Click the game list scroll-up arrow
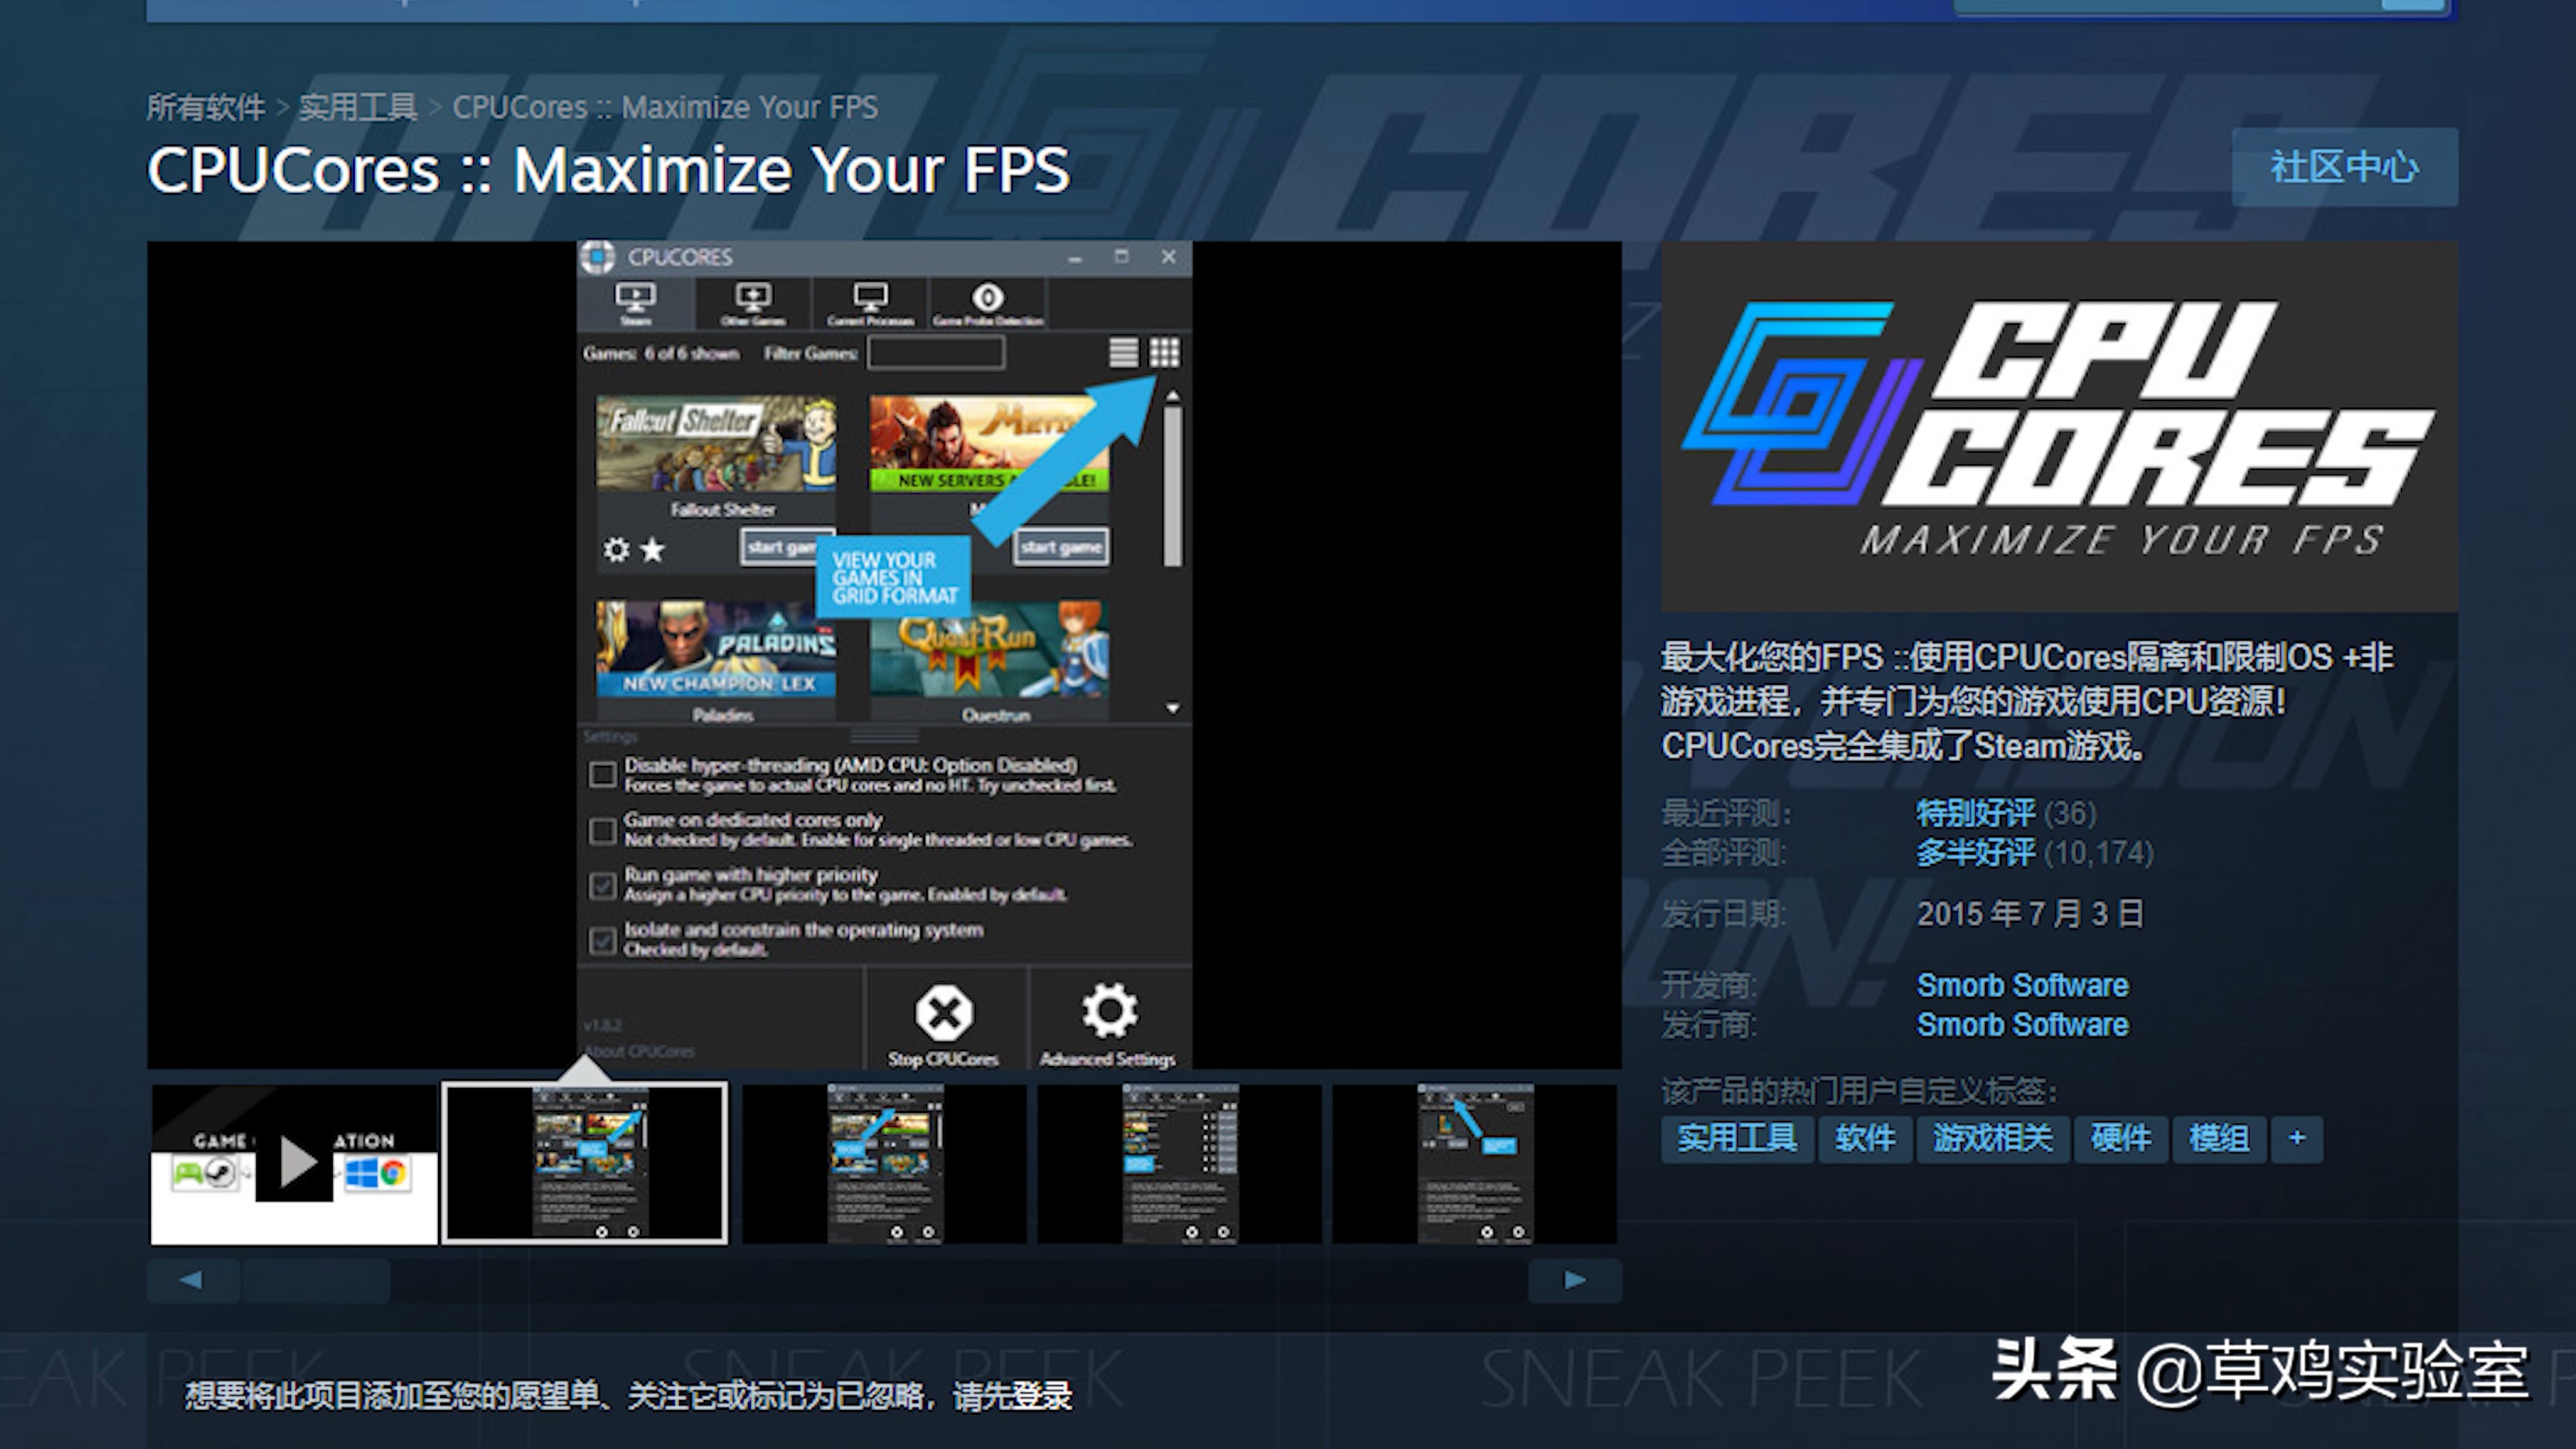Screen dimensions: 2576x1449 pos(1173,396)
